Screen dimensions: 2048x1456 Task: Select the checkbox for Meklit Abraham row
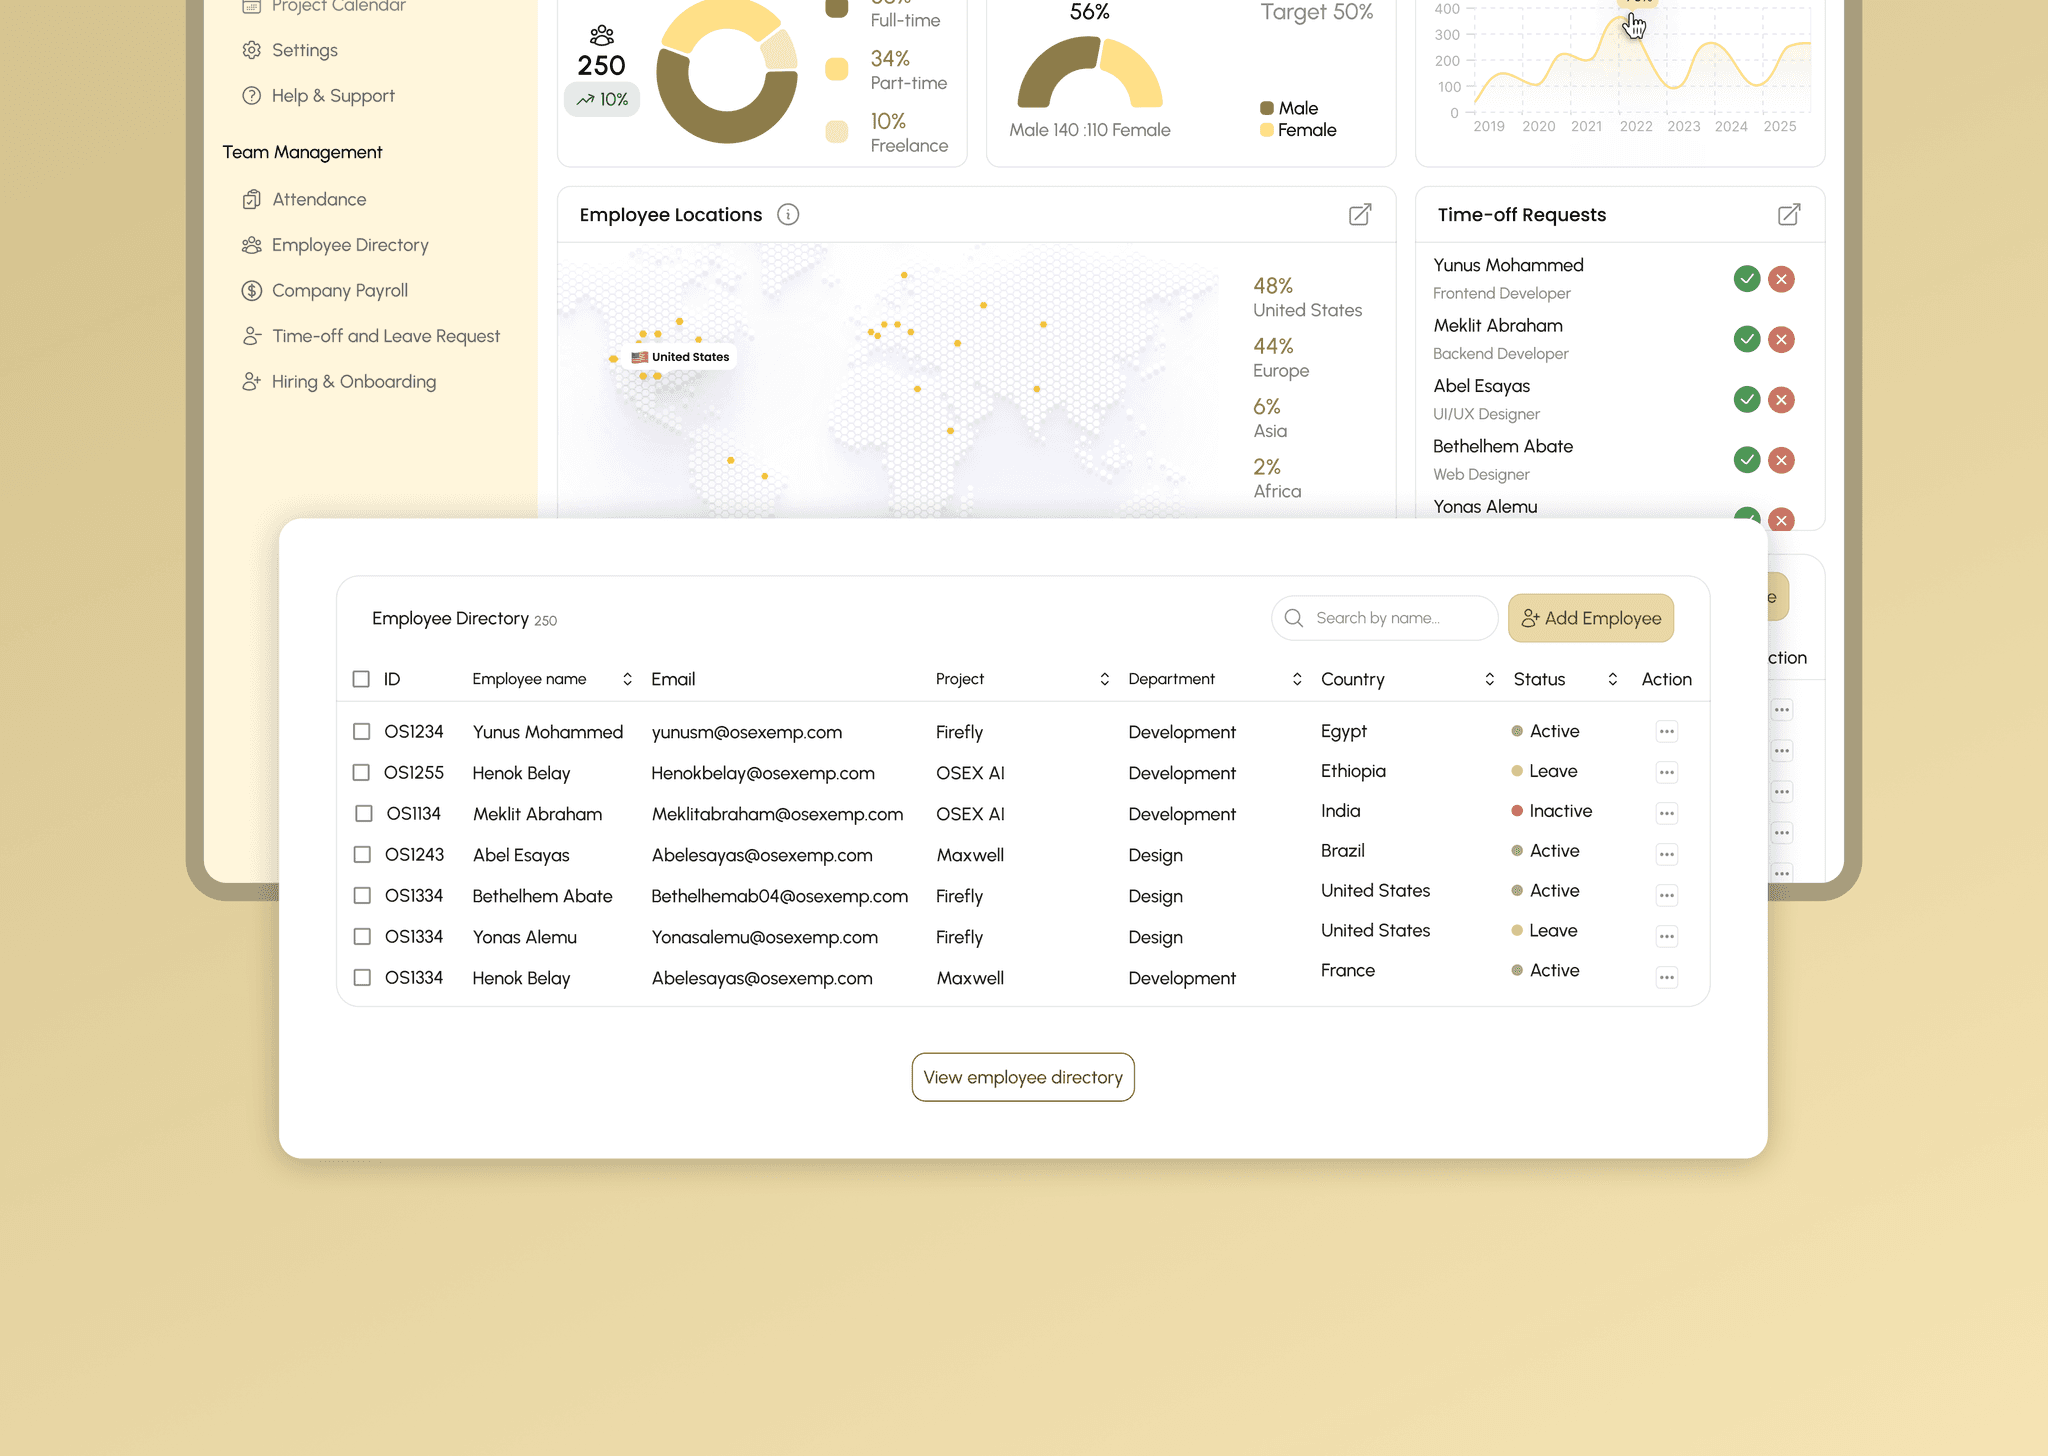pyautogui.click(x=364, y=814)
